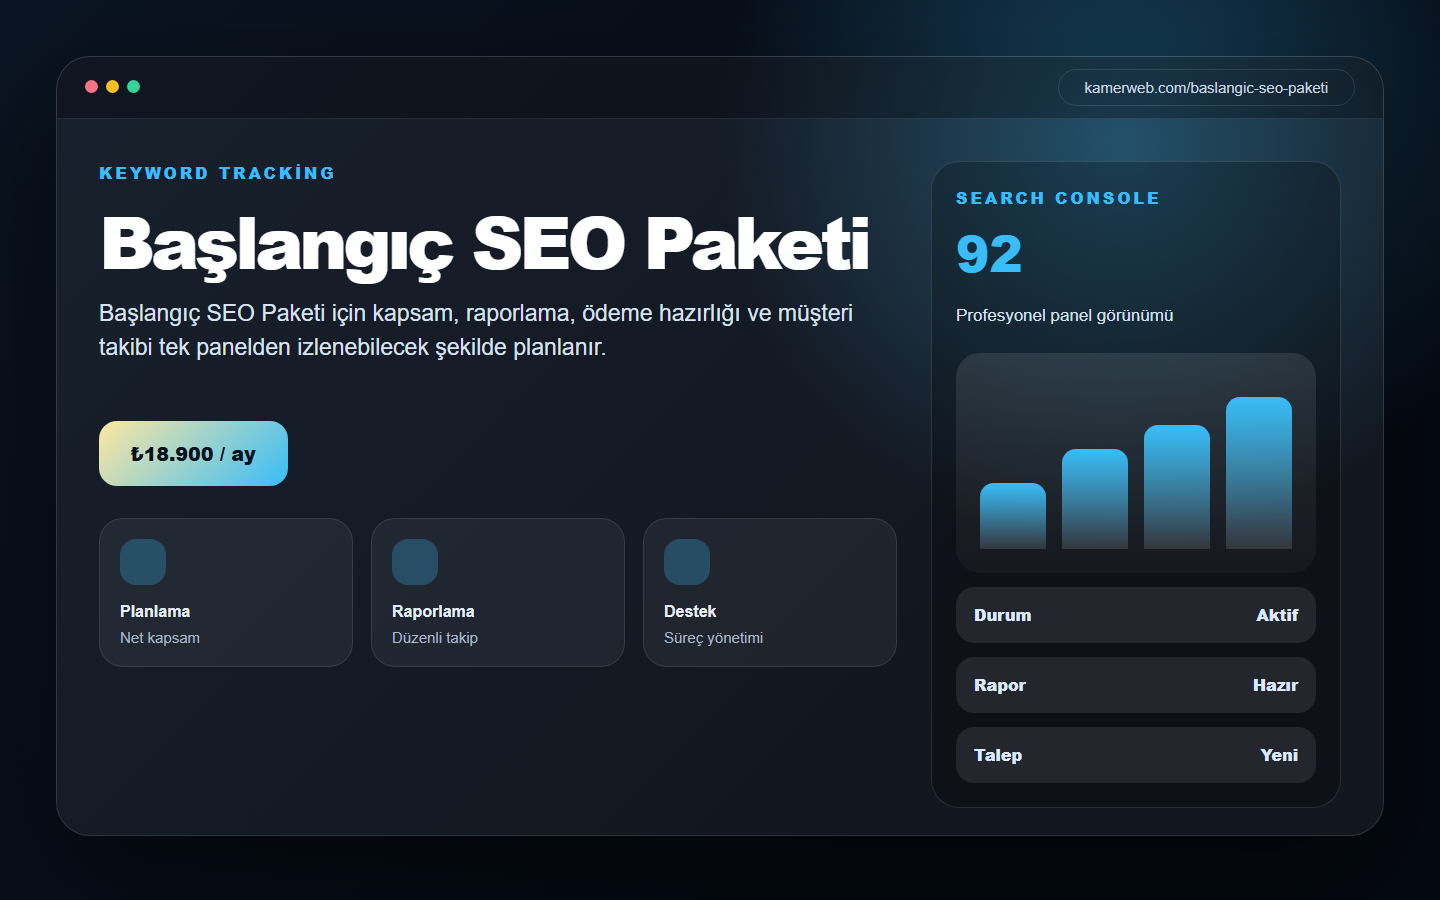Click the Planlama card icon square

143,562
